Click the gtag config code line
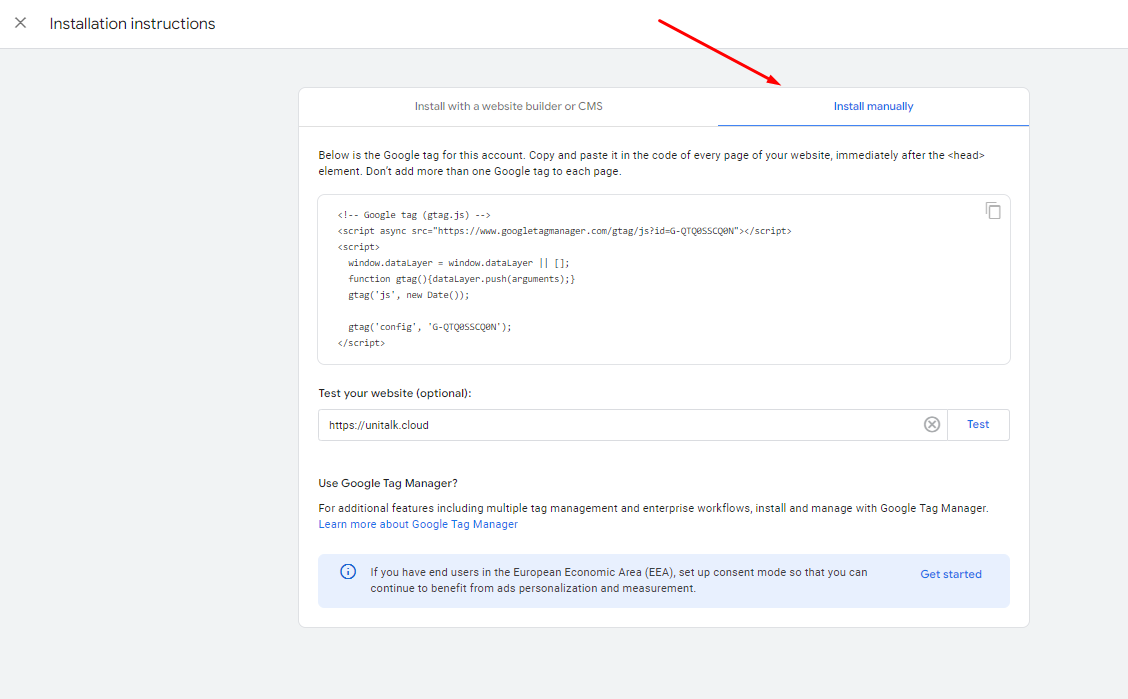This screenshot has height=699, width=1128. coord(429,327)
